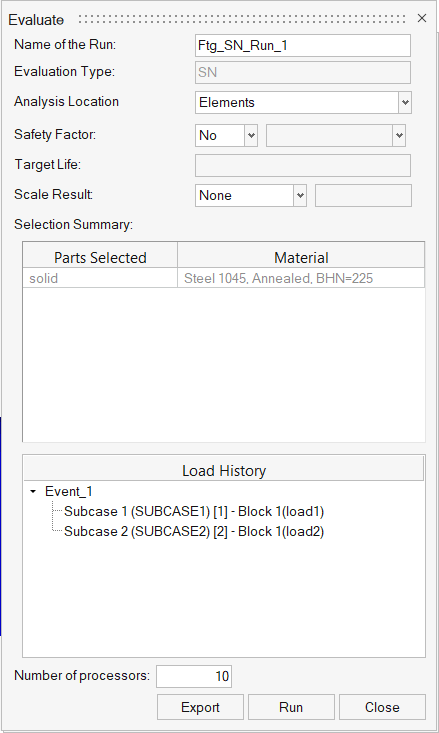The width and height of the screenshot is (439, 733).
Task: Click the Parts Selected column header
Action: coord(100,258)
